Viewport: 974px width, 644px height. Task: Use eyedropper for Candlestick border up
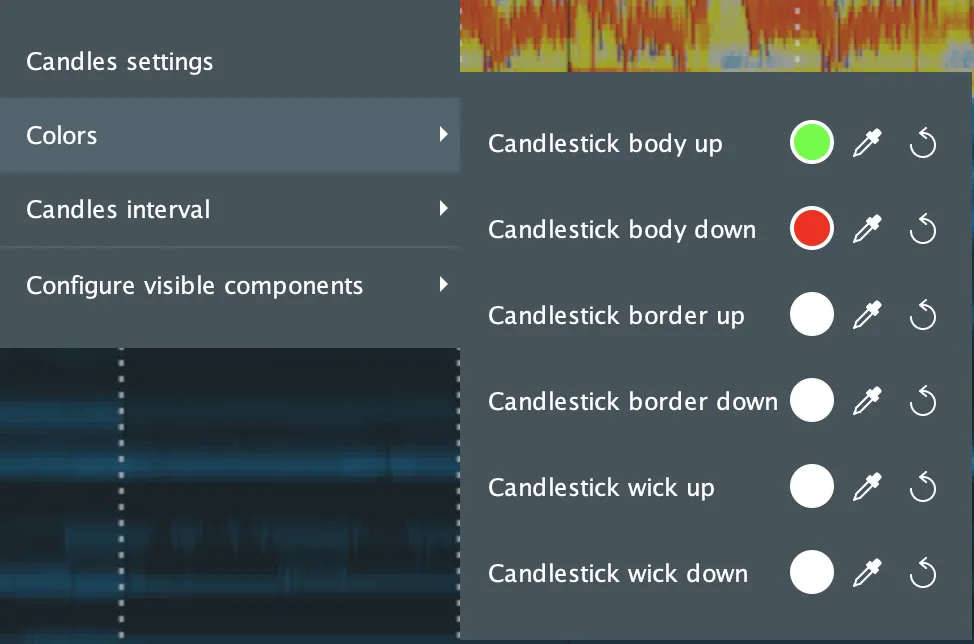pos(866,316)
